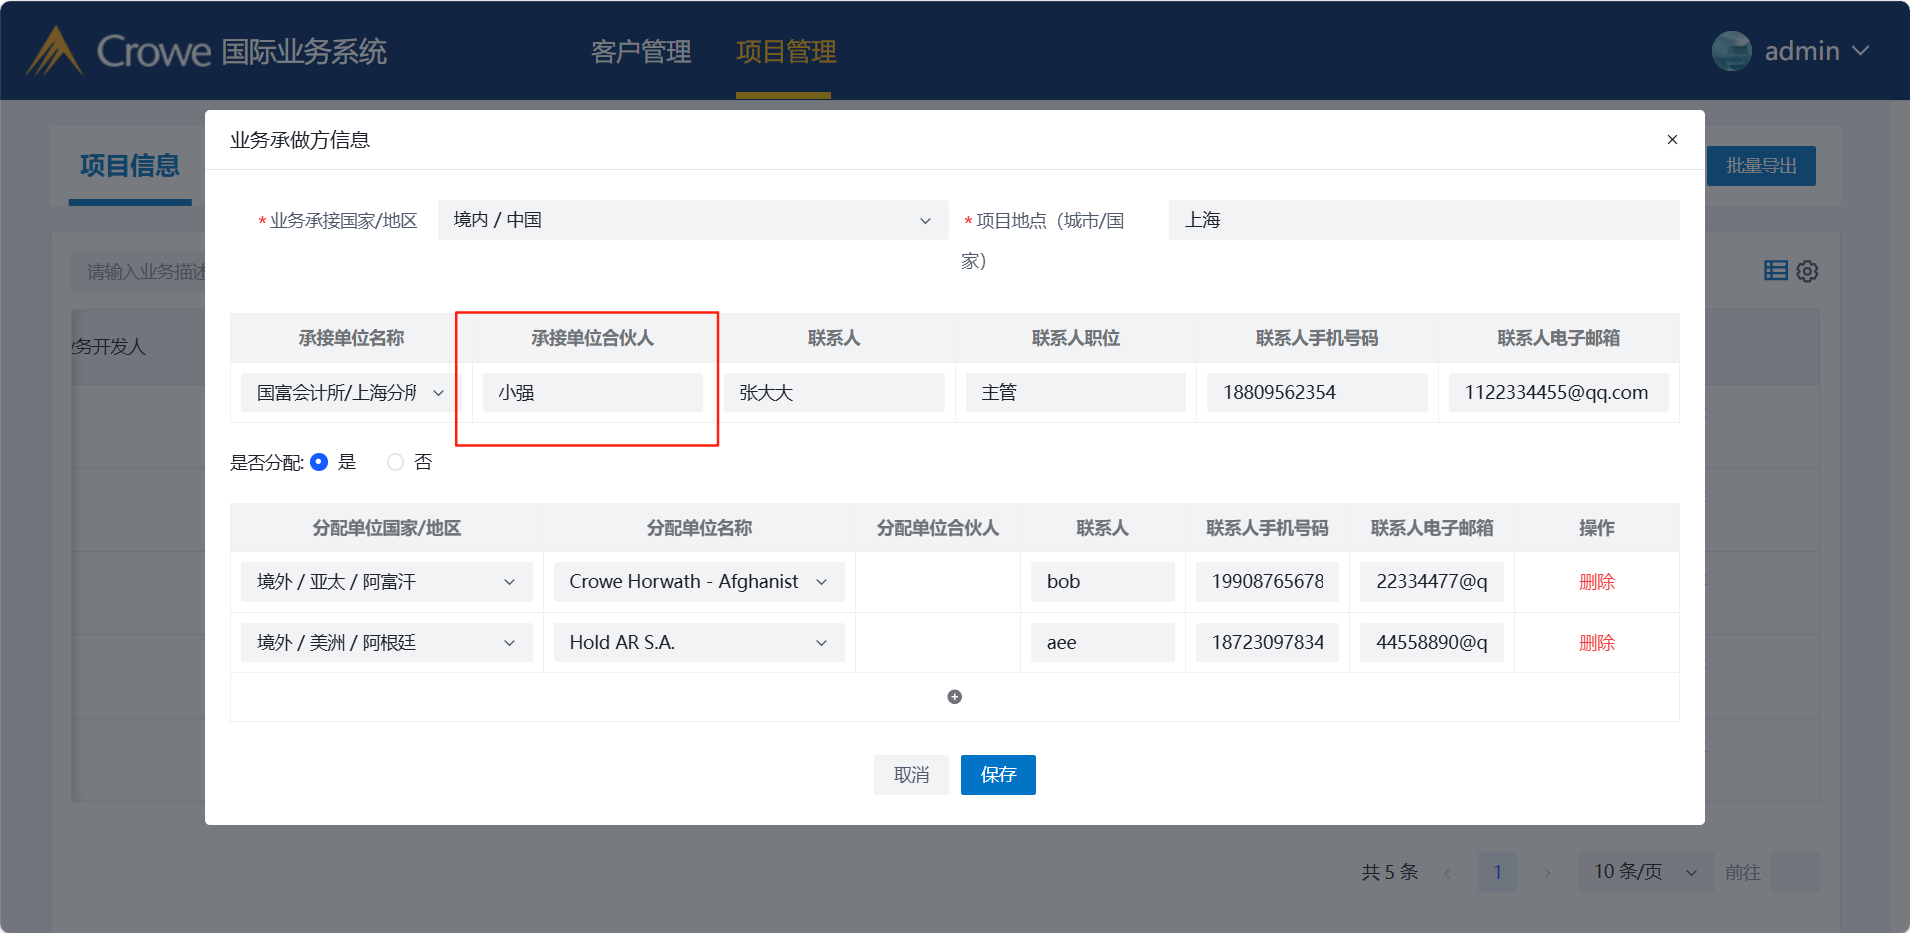
Task: Select page 1 in pagination
Action: coord(1497,872)
